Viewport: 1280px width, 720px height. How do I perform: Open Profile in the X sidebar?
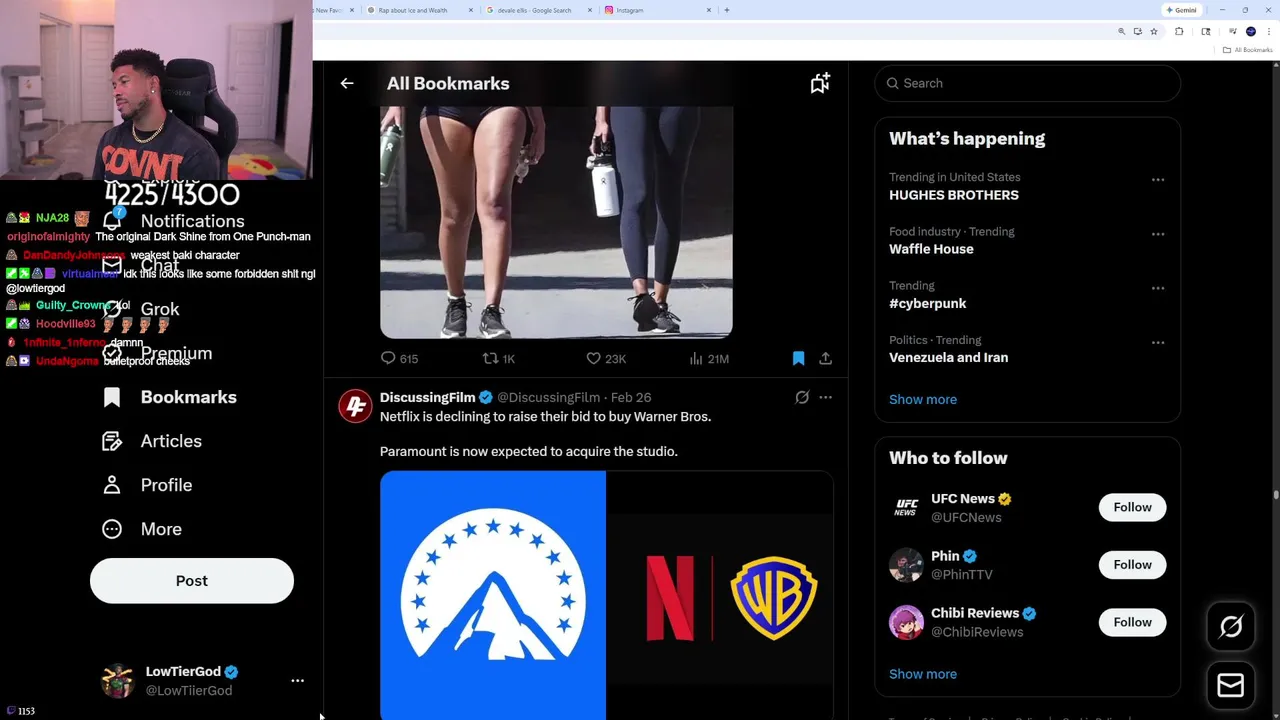pos(147,485)
